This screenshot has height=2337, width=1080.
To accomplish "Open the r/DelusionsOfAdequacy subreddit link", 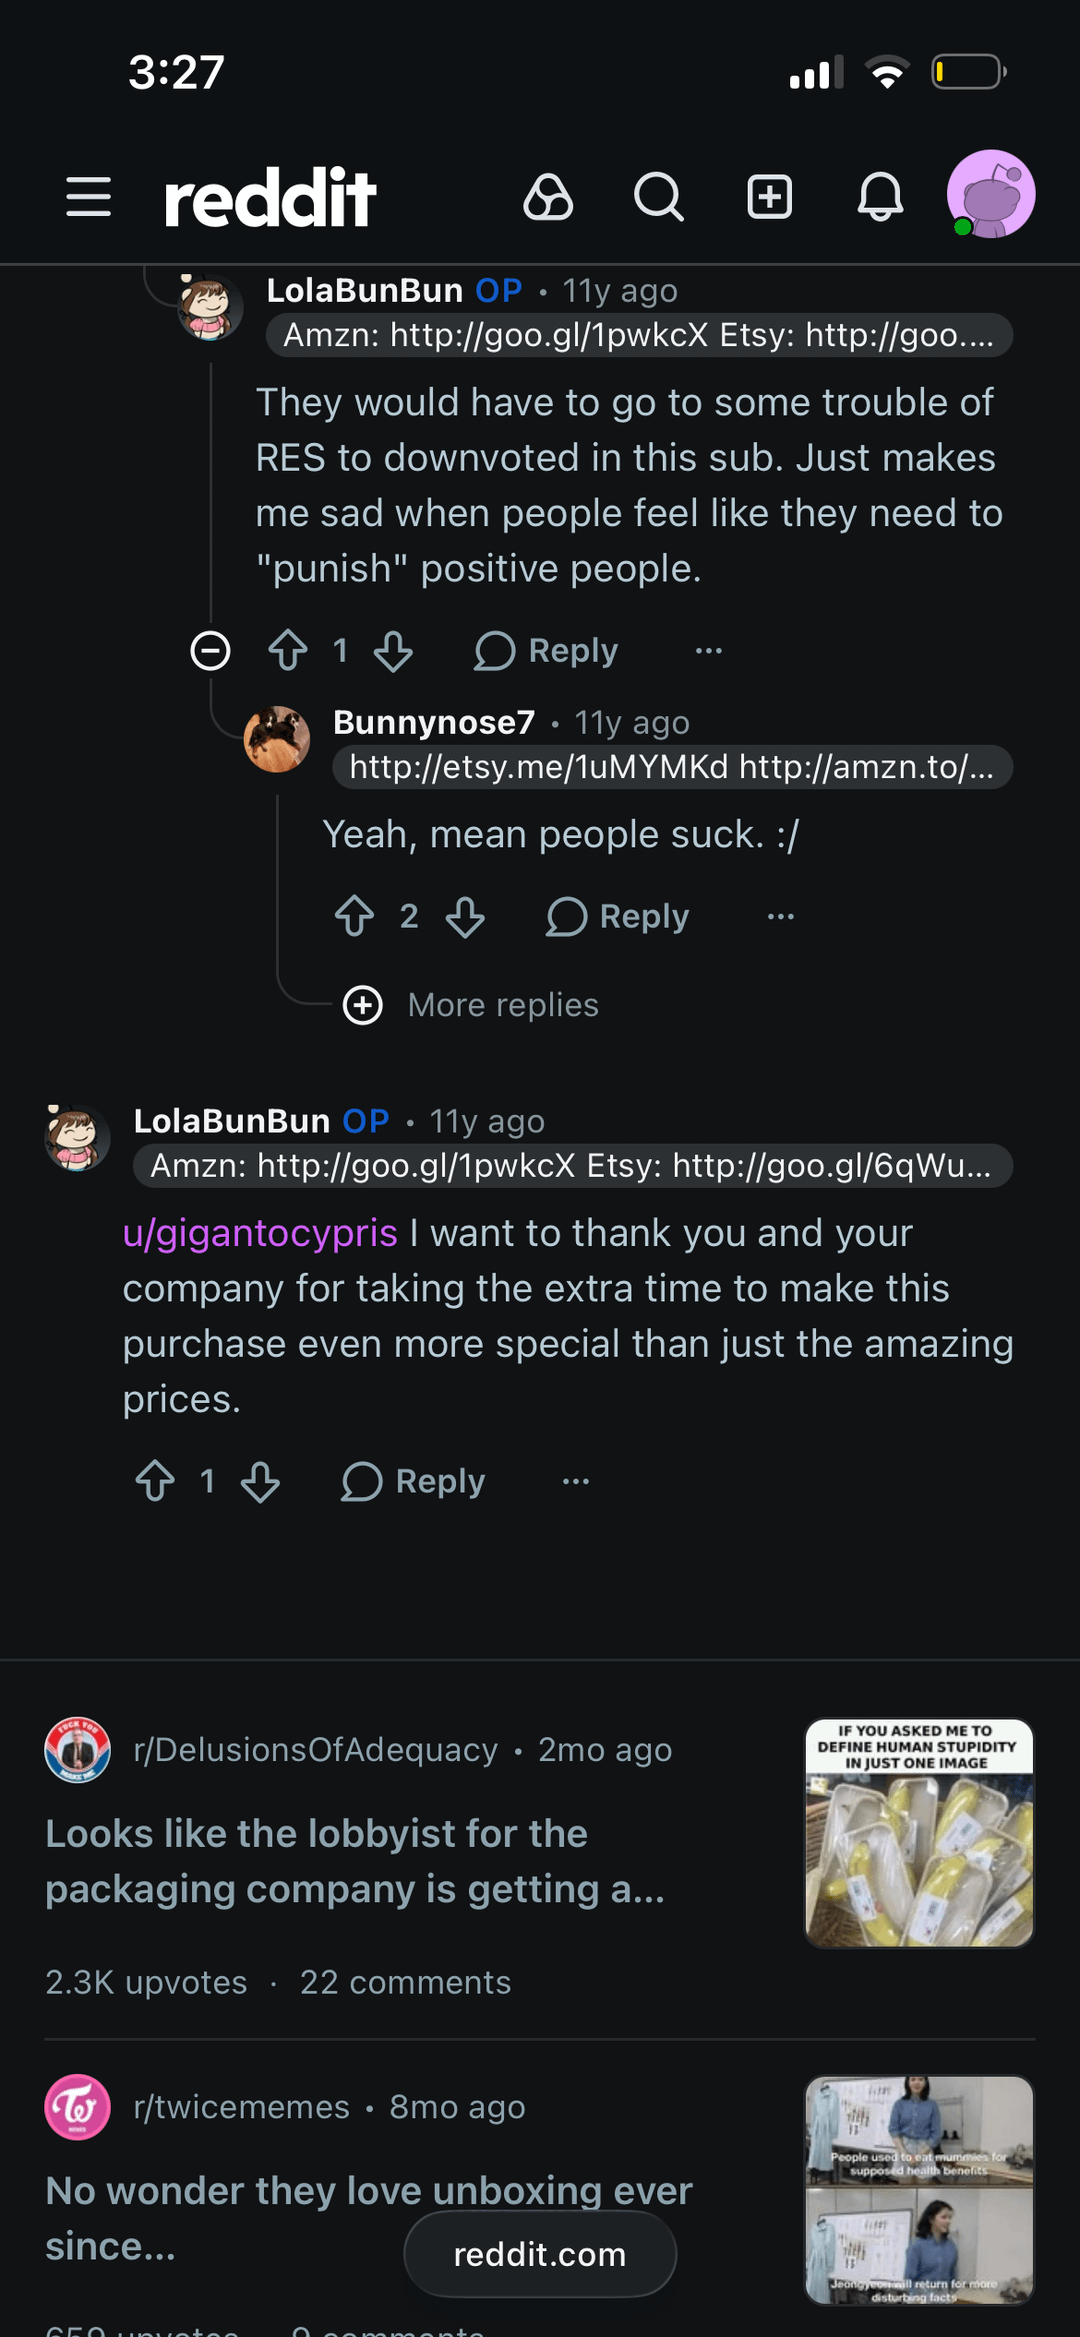I will (315, 1750).
